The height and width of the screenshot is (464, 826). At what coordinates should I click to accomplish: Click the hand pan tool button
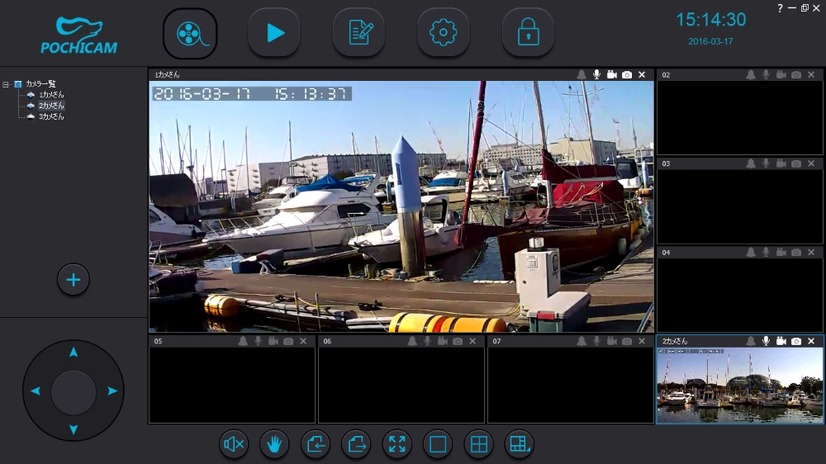(274, 444)
